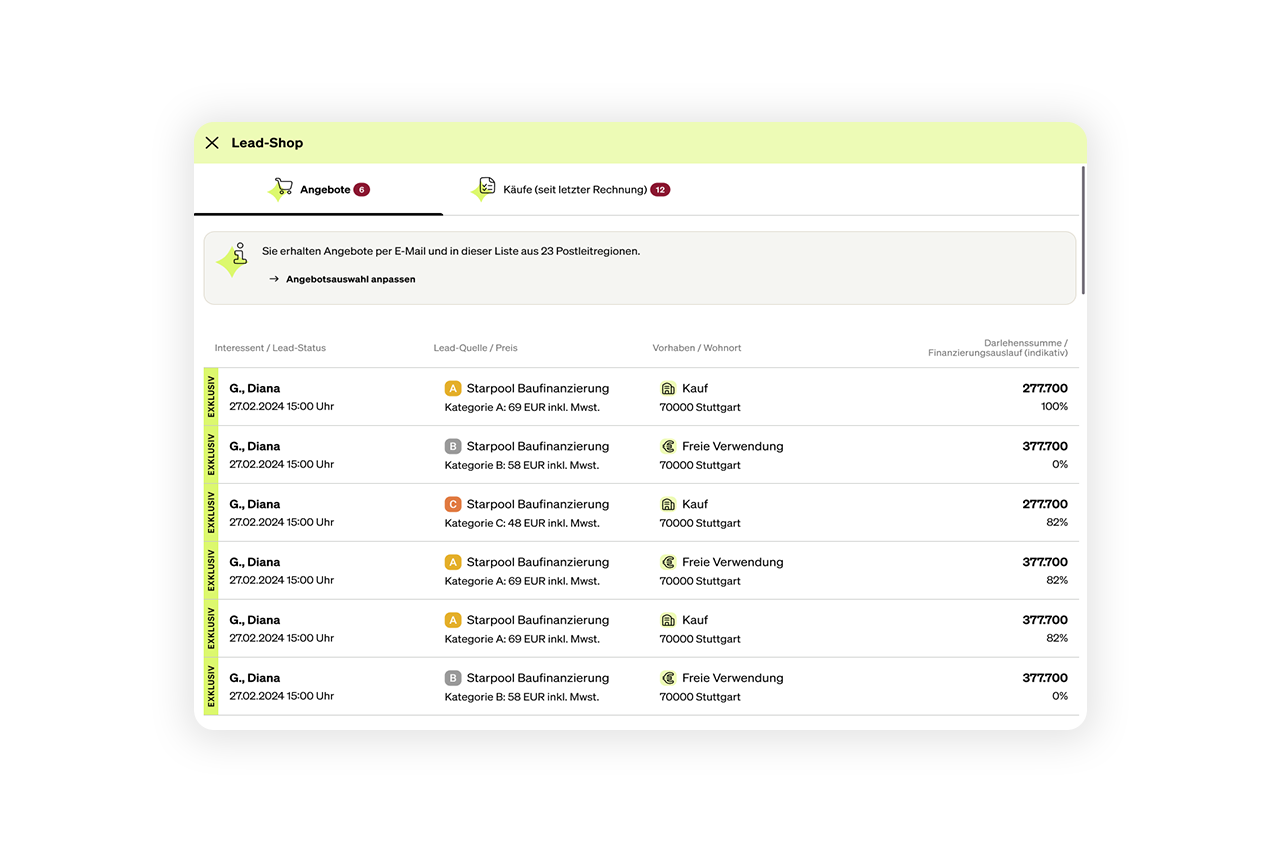Click the Angebotsauswahl anpassen link
The height and width of the screenshot is (853, 1280).
pyautogui.click(x=350, y=279)
